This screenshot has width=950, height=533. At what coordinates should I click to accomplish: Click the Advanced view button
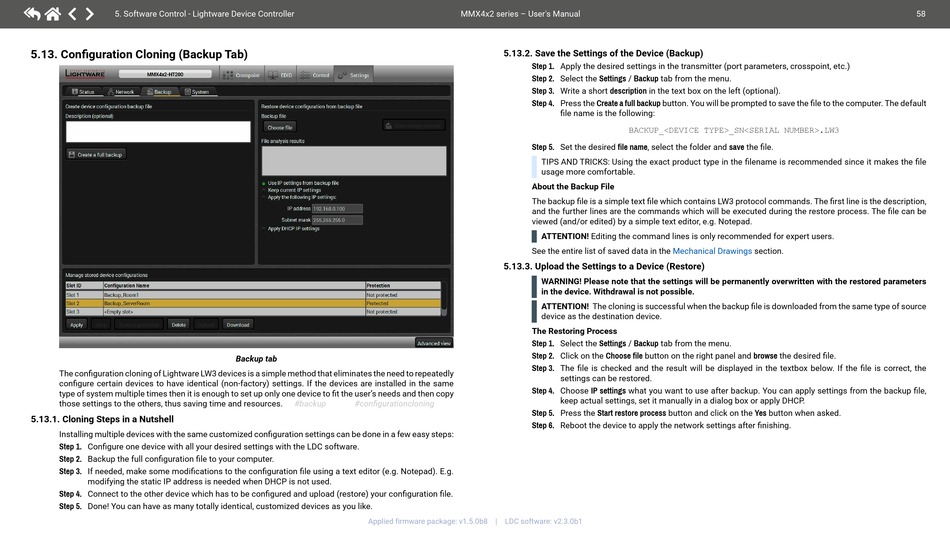(x=434, y=343)
